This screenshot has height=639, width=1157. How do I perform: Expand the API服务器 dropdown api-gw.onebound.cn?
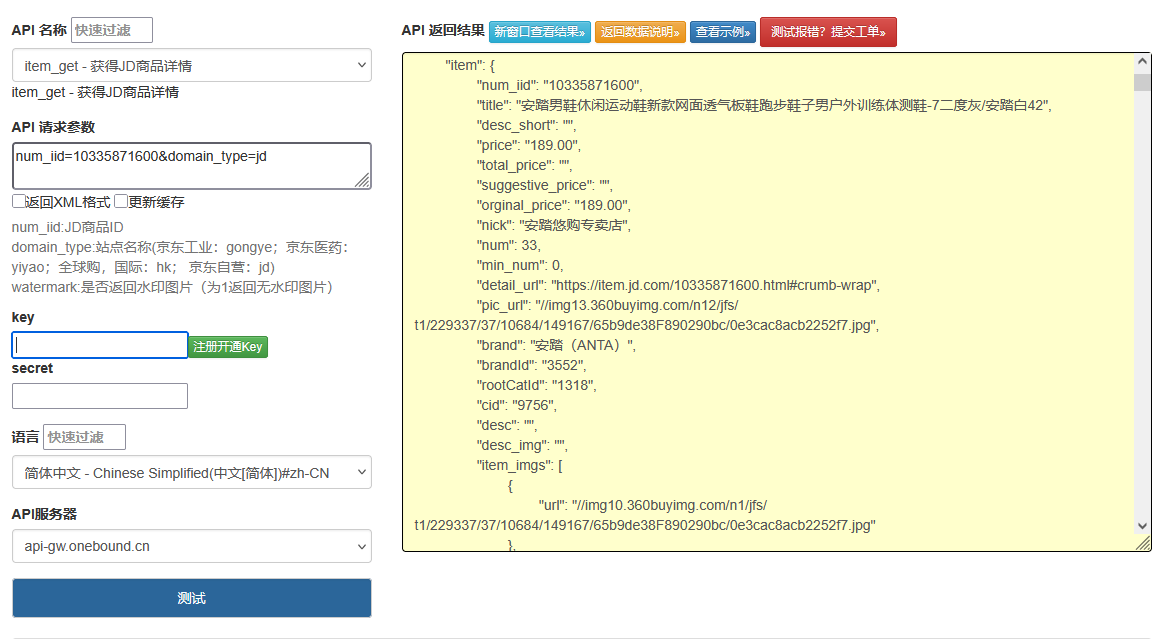pos(191,546)
